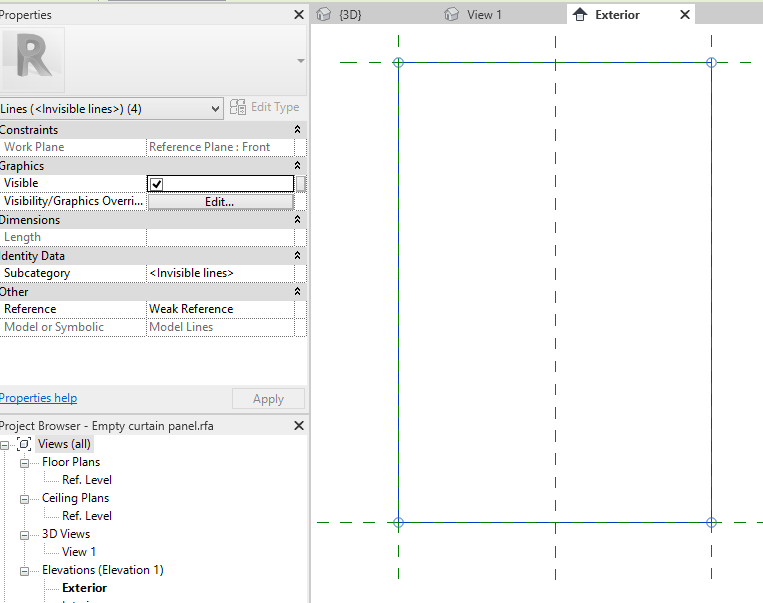Toggle the Visible checkbox
This screenshot has height=603, width=763.
156,184
